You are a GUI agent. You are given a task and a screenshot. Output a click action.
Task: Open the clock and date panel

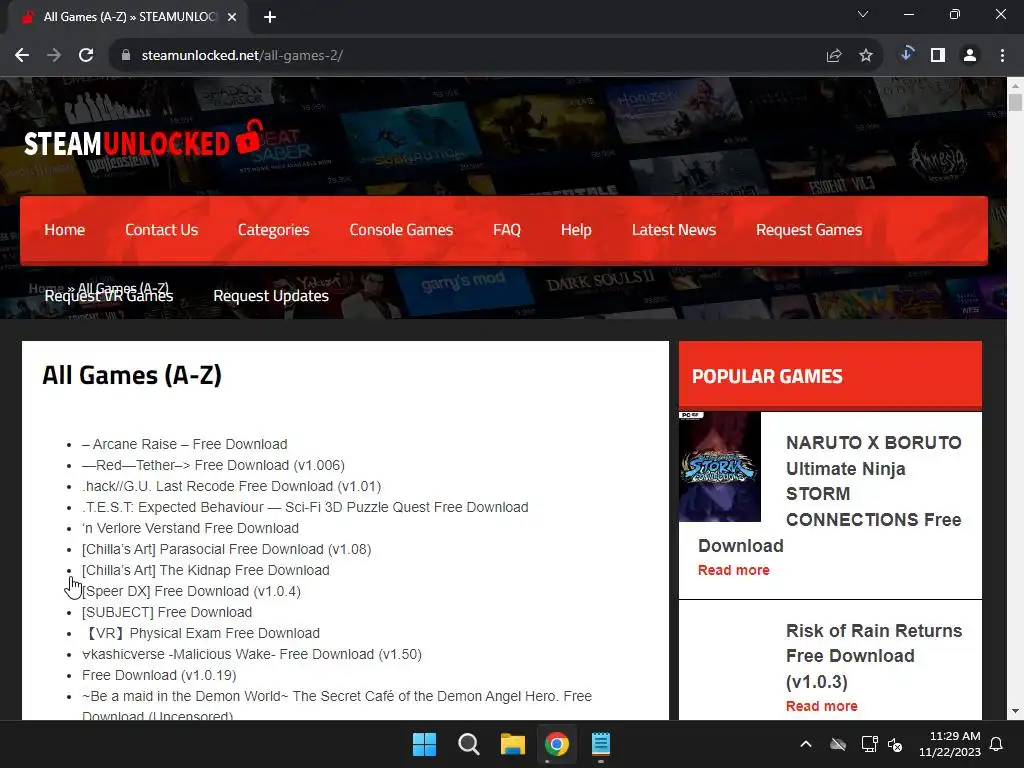[950, 744]
